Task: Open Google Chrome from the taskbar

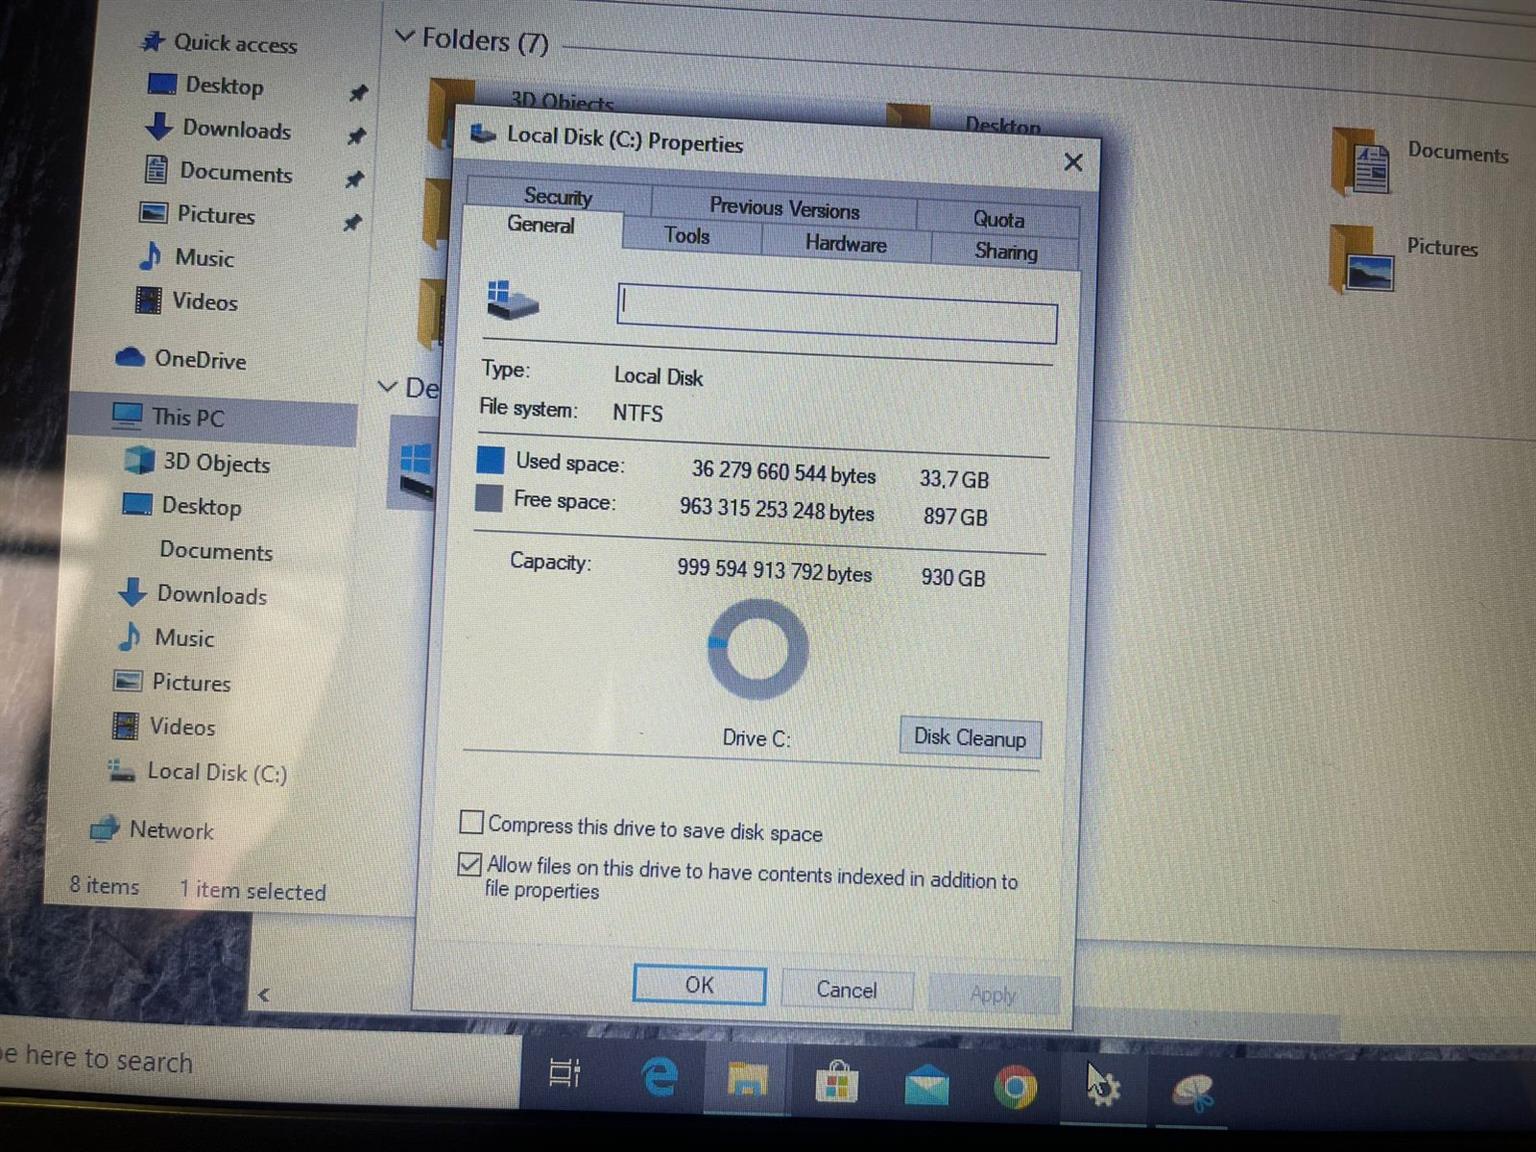Action: pyautogui.click(x=1015, y=1088)
